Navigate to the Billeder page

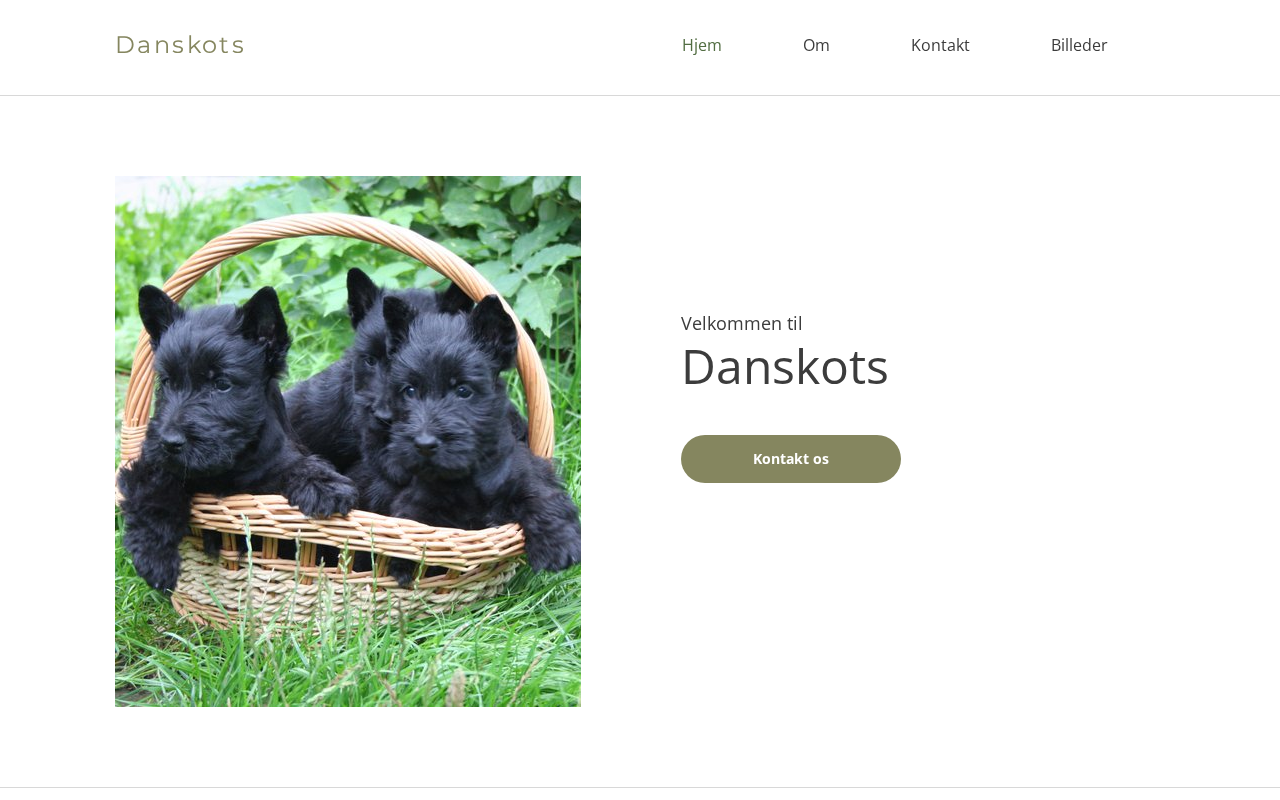tap(1079, 45)
